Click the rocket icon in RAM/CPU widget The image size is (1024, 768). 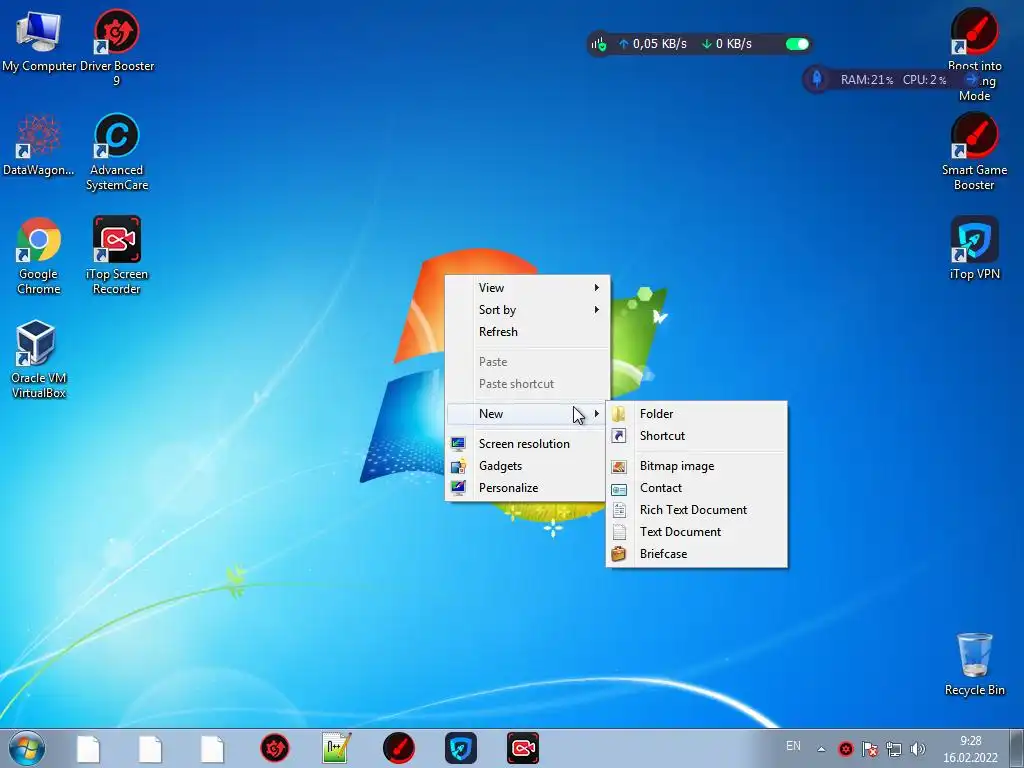pos(816,80)
